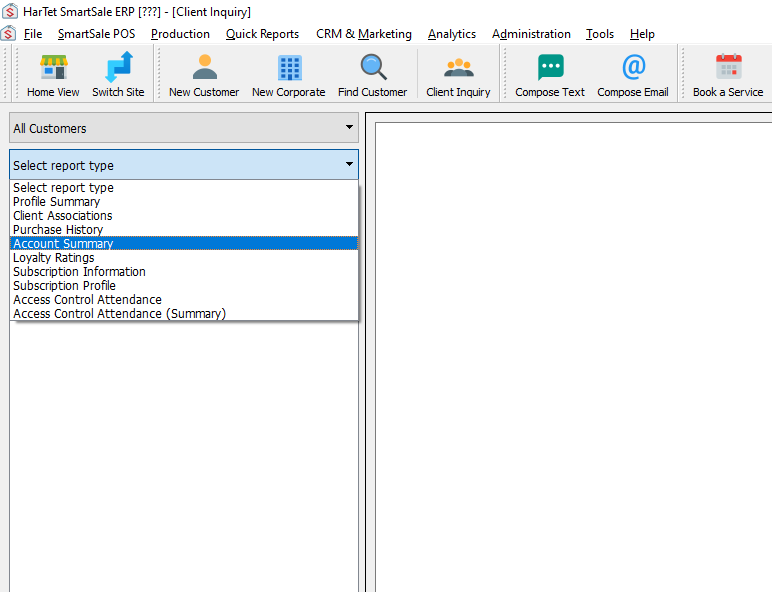
Task: Click the empty report display area
Action: [570, 350]
